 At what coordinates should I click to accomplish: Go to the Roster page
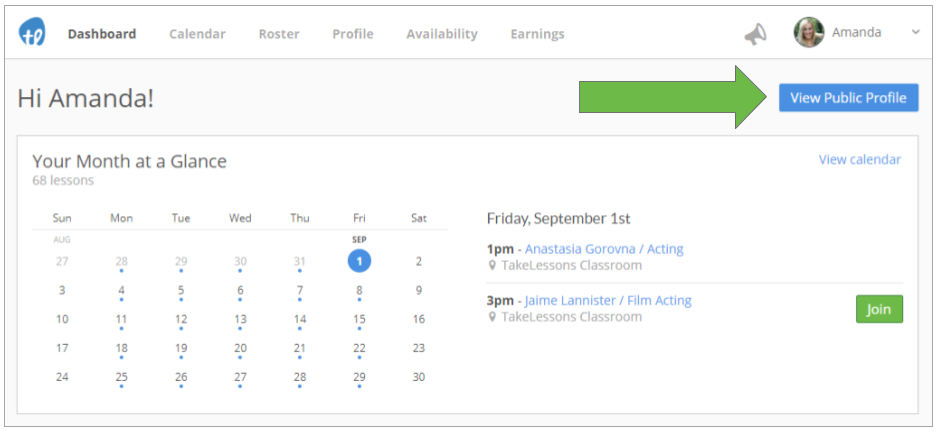279,34
